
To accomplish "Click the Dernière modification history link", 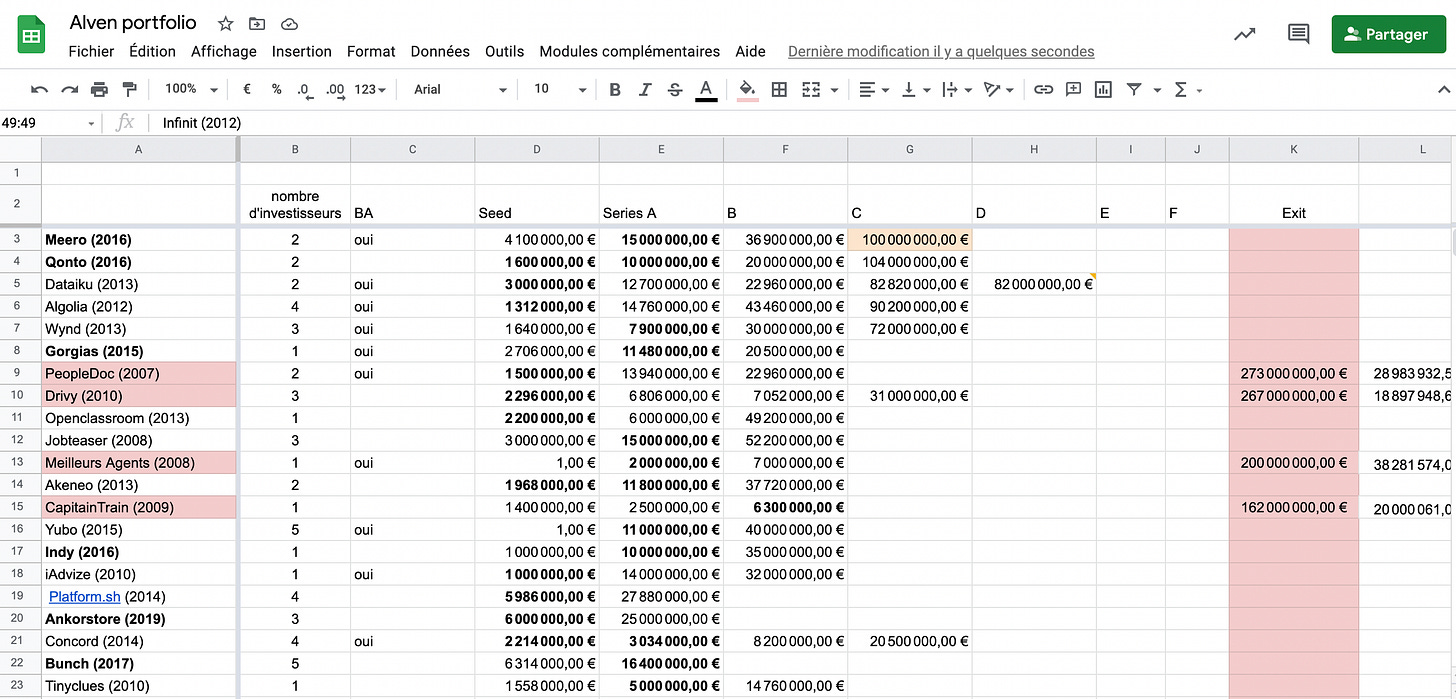I will click(x=941, y=51).
